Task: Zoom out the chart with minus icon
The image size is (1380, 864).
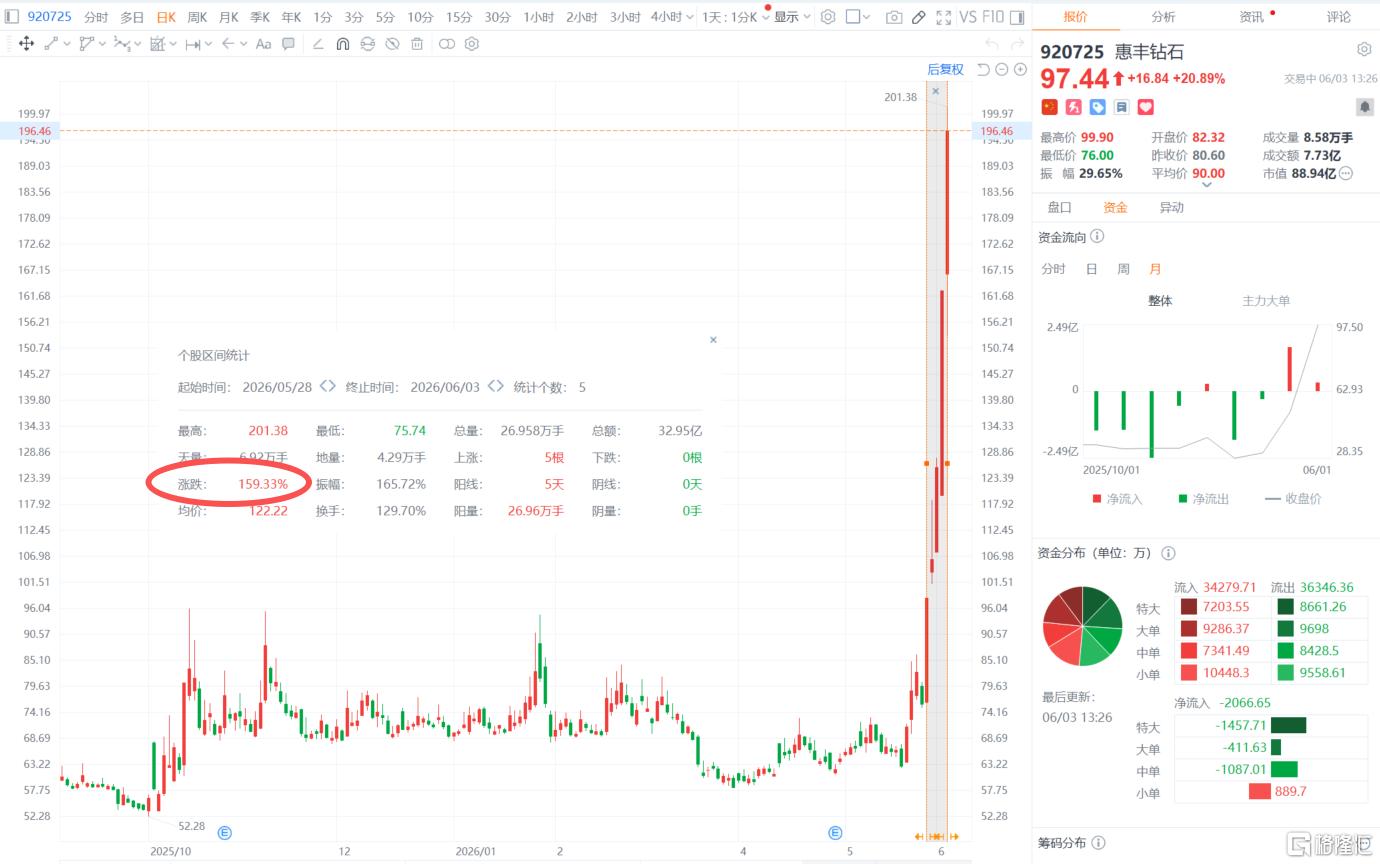Action: pyautogui.click(x=1002, y=69)
